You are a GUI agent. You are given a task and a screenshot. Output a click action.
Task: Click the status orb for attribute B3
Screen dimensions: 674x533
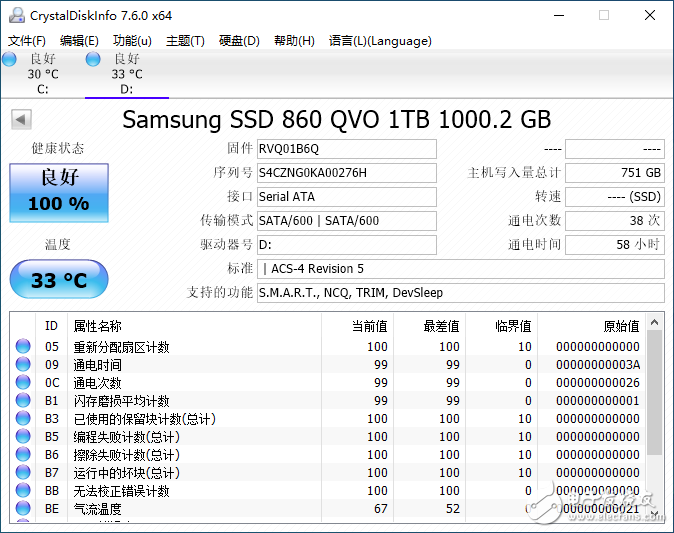(23, 419)
